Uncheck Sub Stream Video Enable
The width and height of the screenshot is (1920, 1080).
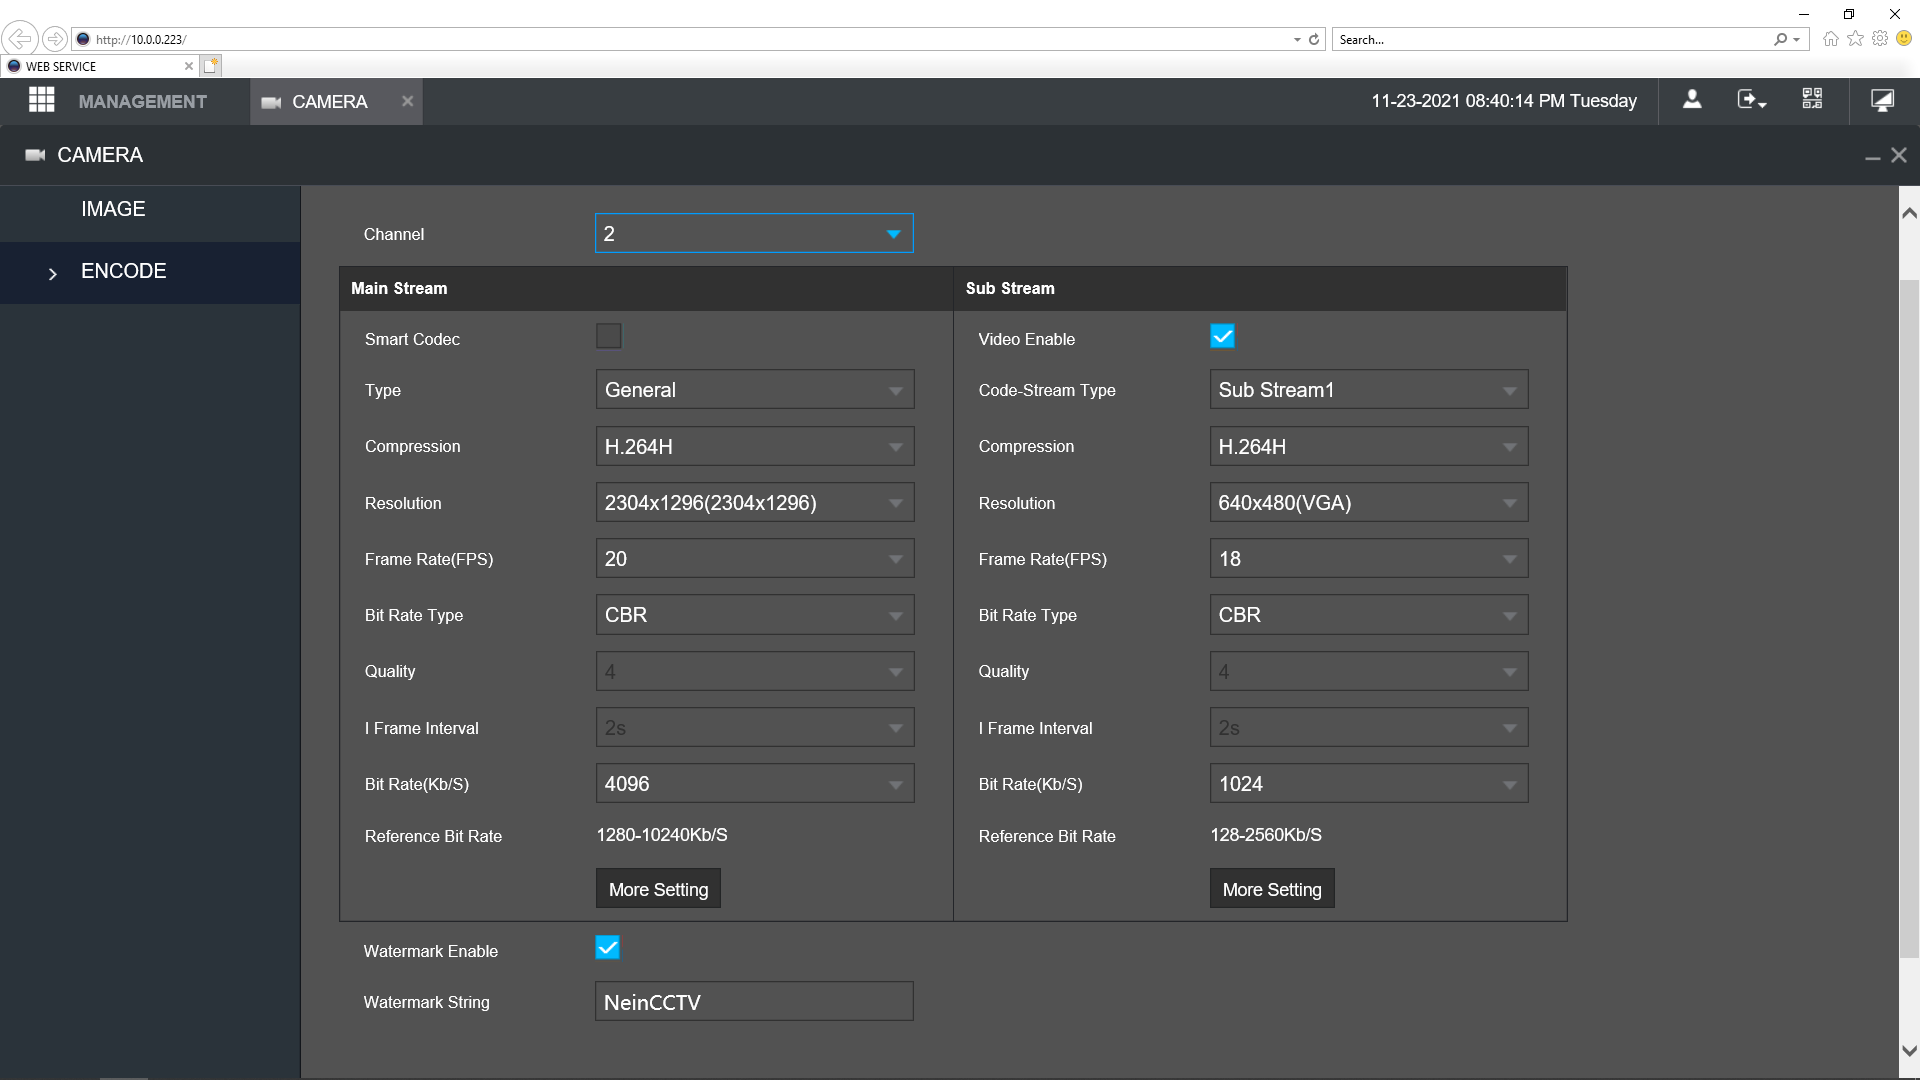(1222, 337)
